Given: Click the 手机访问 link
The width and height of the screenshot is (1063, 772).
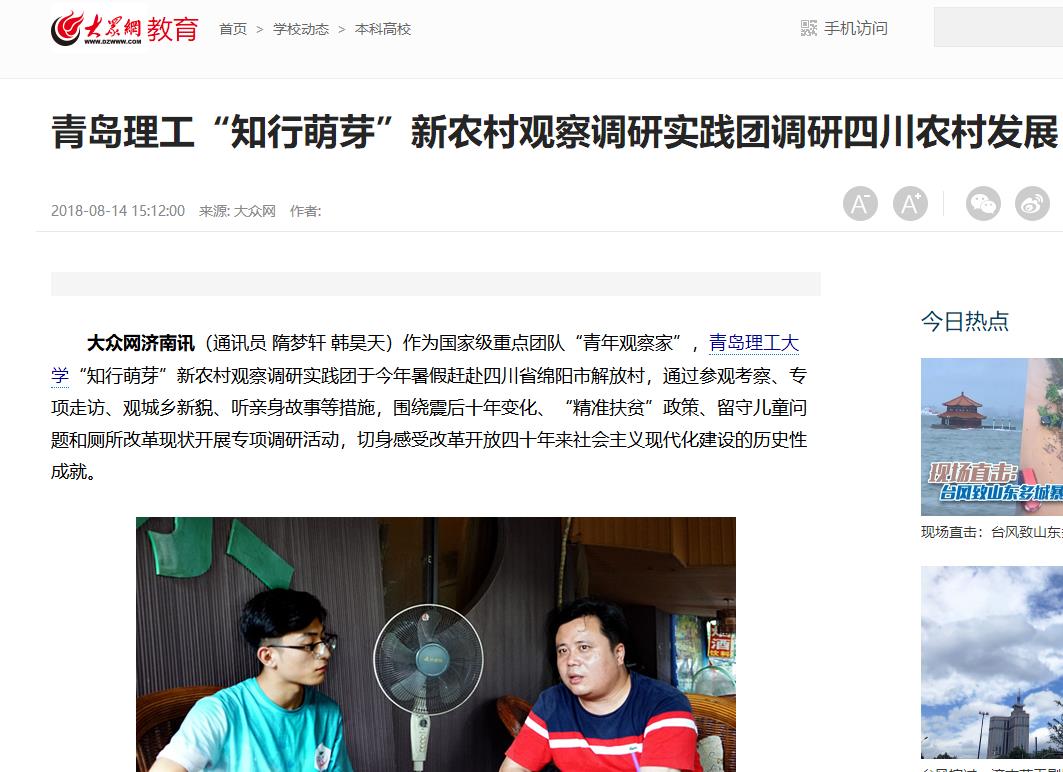Looking at the screenshot, I should pyautogui.click(x=856, y=28).
